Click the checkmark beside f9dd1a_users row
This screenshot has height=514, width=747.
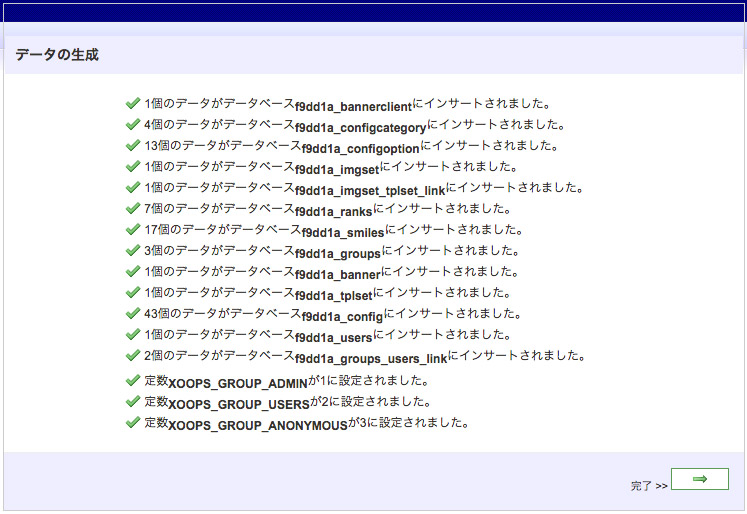click(x=132, y=334)
